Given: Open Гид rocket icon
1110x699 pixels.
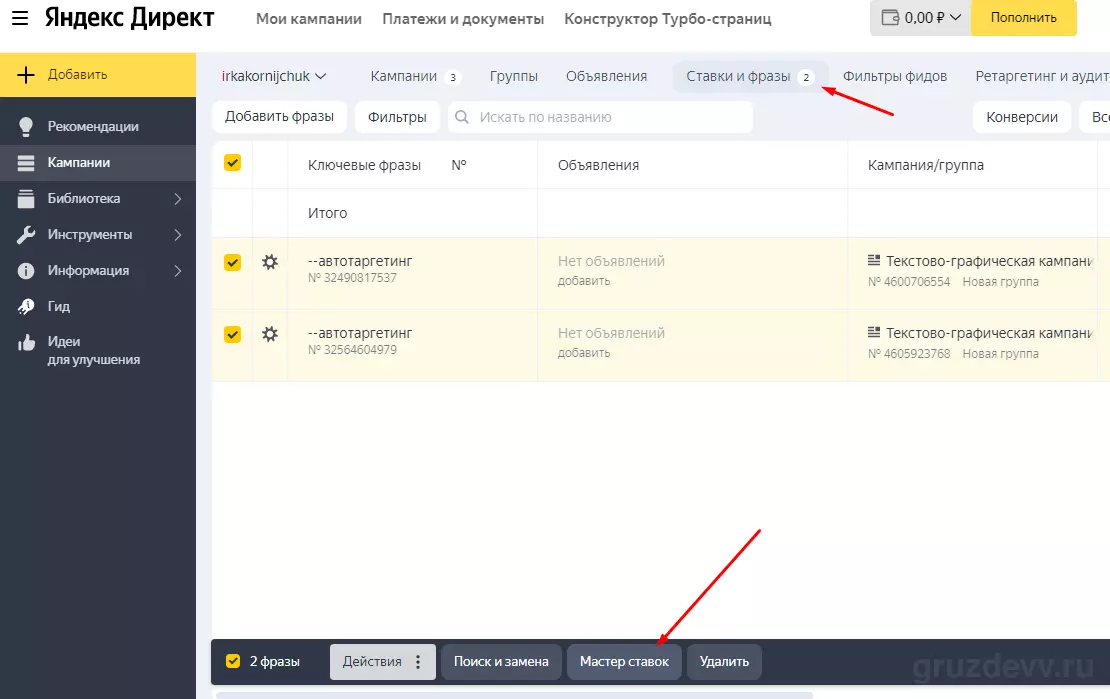Looking at the screenshot, I should click(x=25, y=307).
